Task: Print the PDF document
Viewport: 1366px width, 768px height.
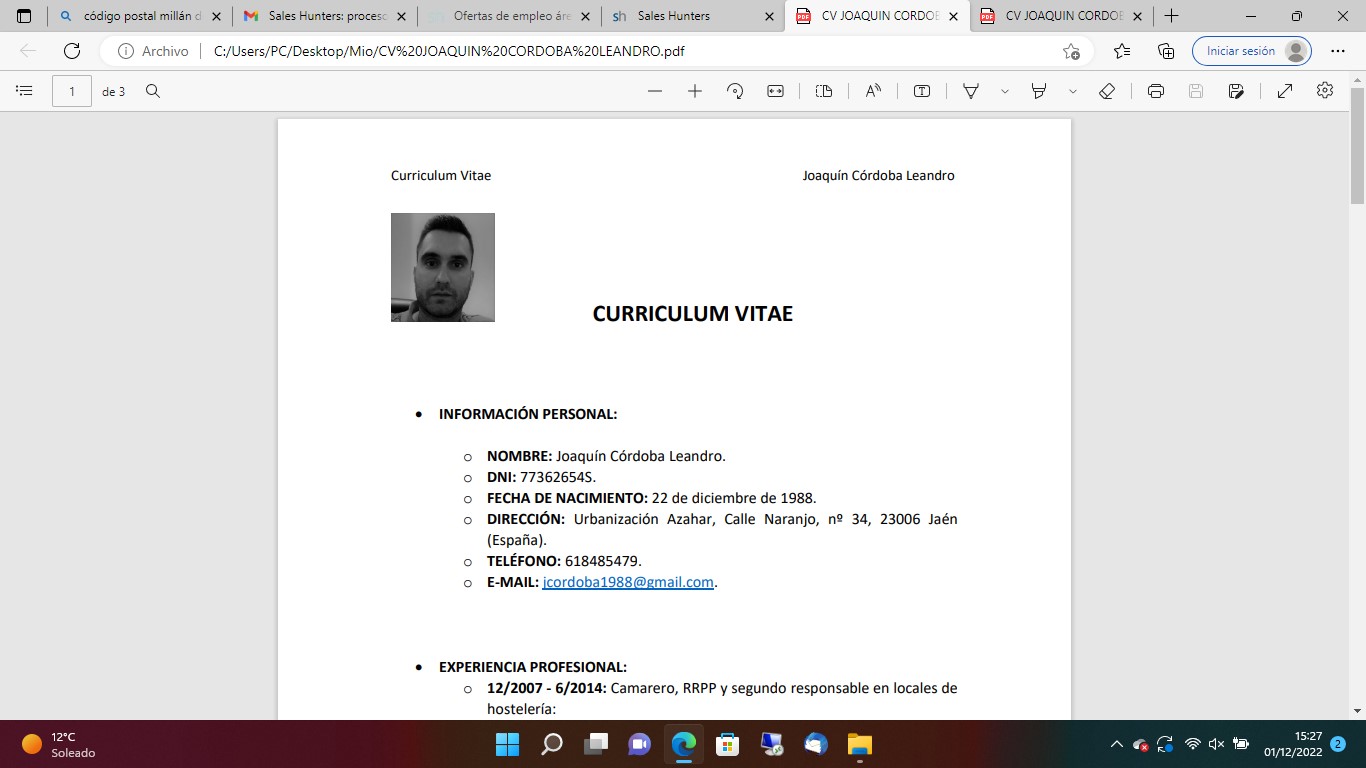Action: click(x=1156, y=91)
